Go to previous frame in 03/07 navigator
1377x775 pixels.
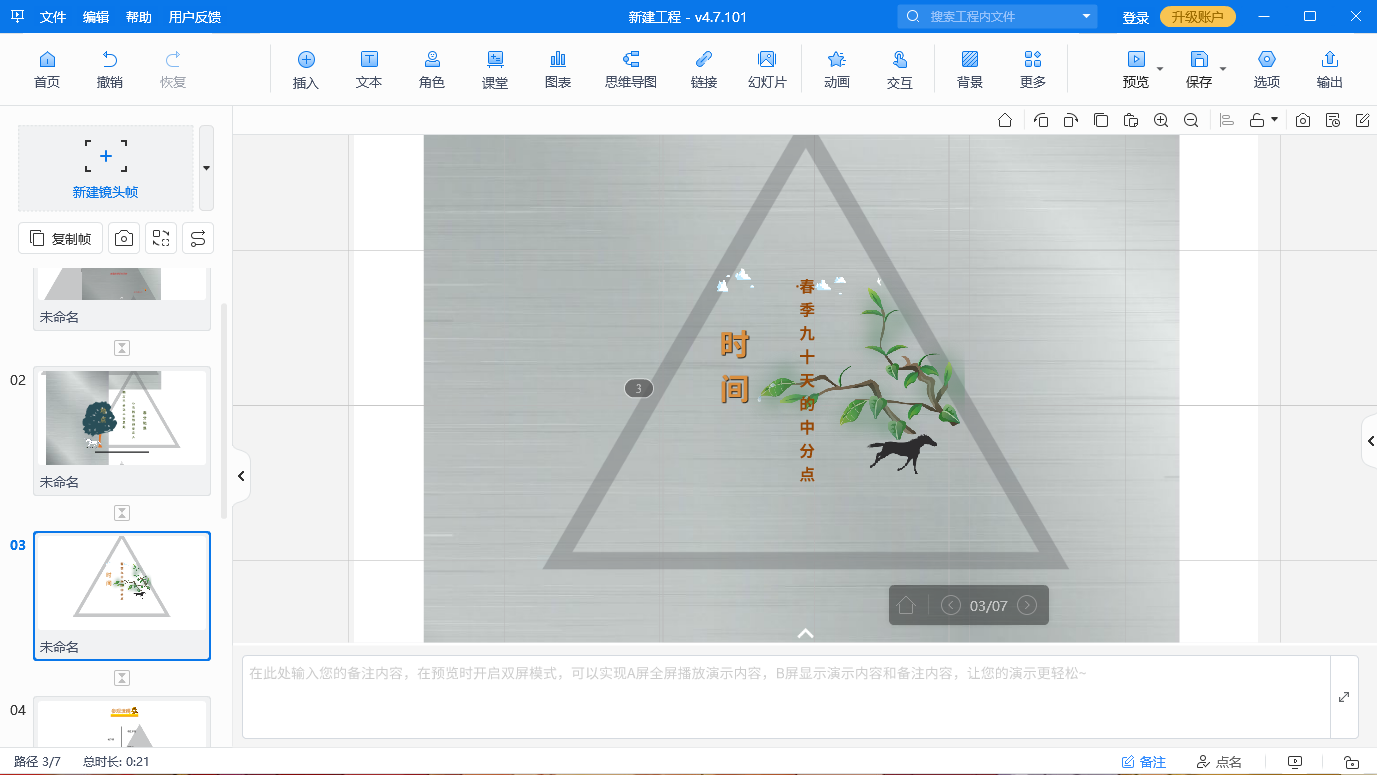pos(951,605)
